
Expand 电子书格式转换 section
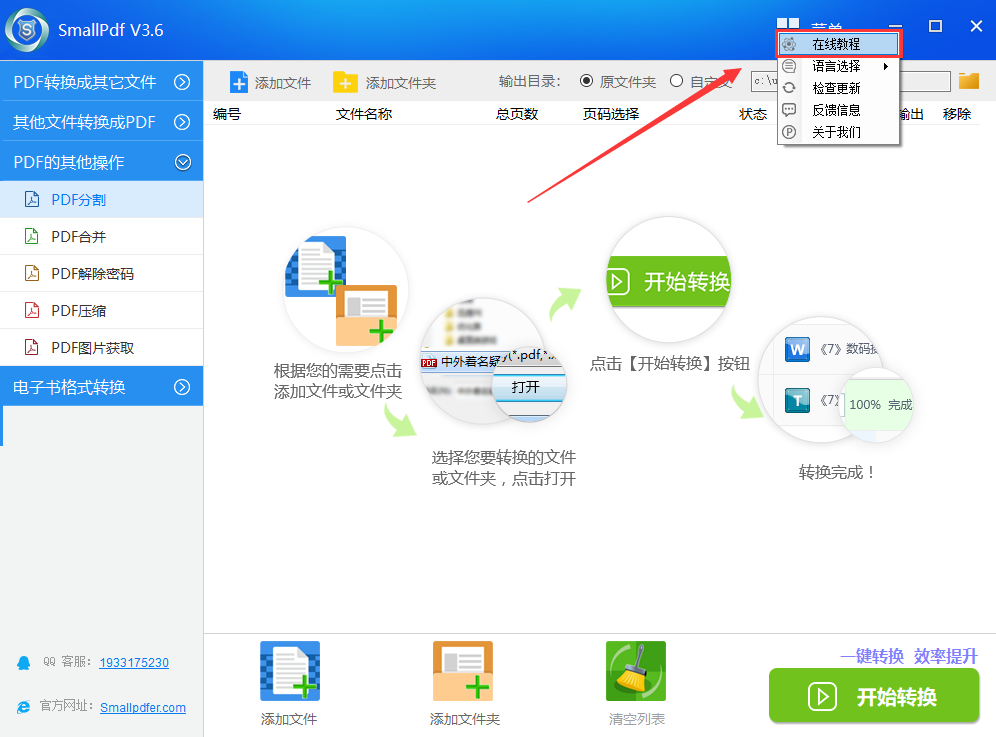(182, 387)
